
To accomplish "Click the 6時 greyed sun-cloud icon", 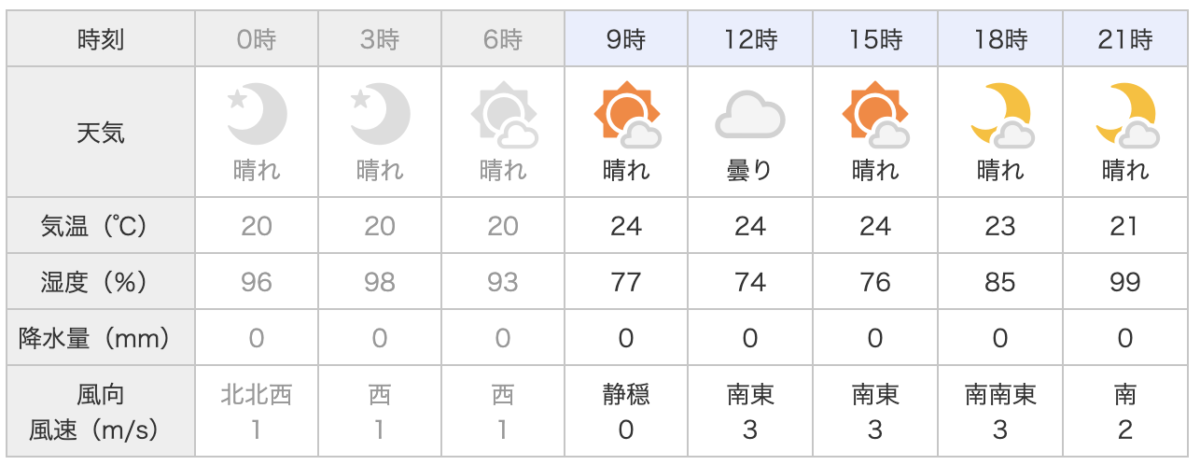I will tap(503, 115).
